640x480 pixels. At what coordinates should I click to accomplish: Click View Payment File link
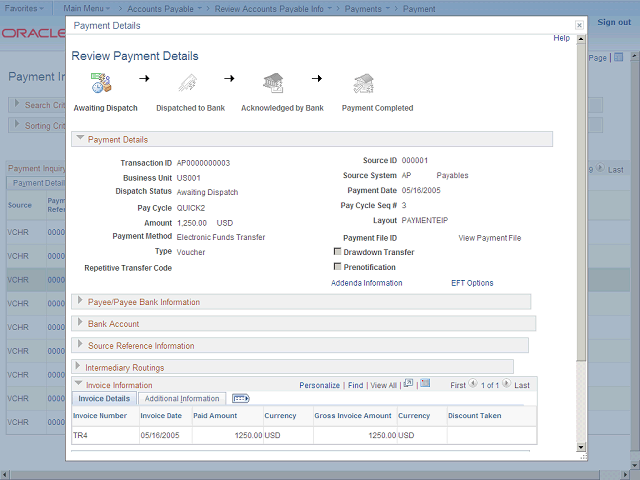(x=489, y=238)
